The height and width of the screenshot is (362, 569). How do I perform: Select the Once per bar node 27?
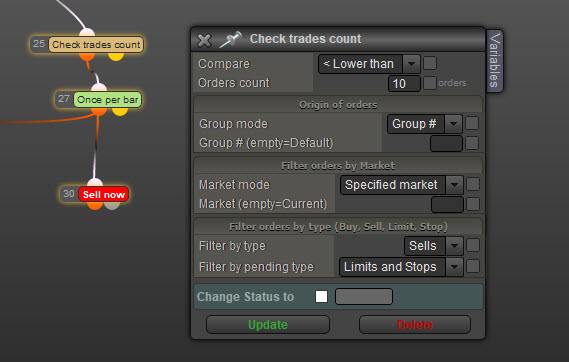tap(98, 99)
